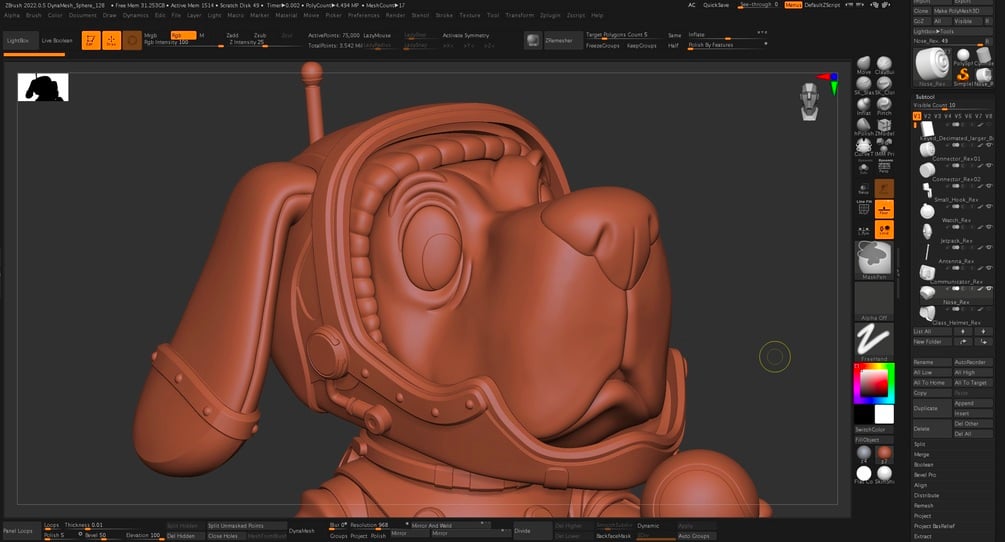This screenshot has height=542, width=1005.
Task: Expand the Merge section
Action: 922,454
